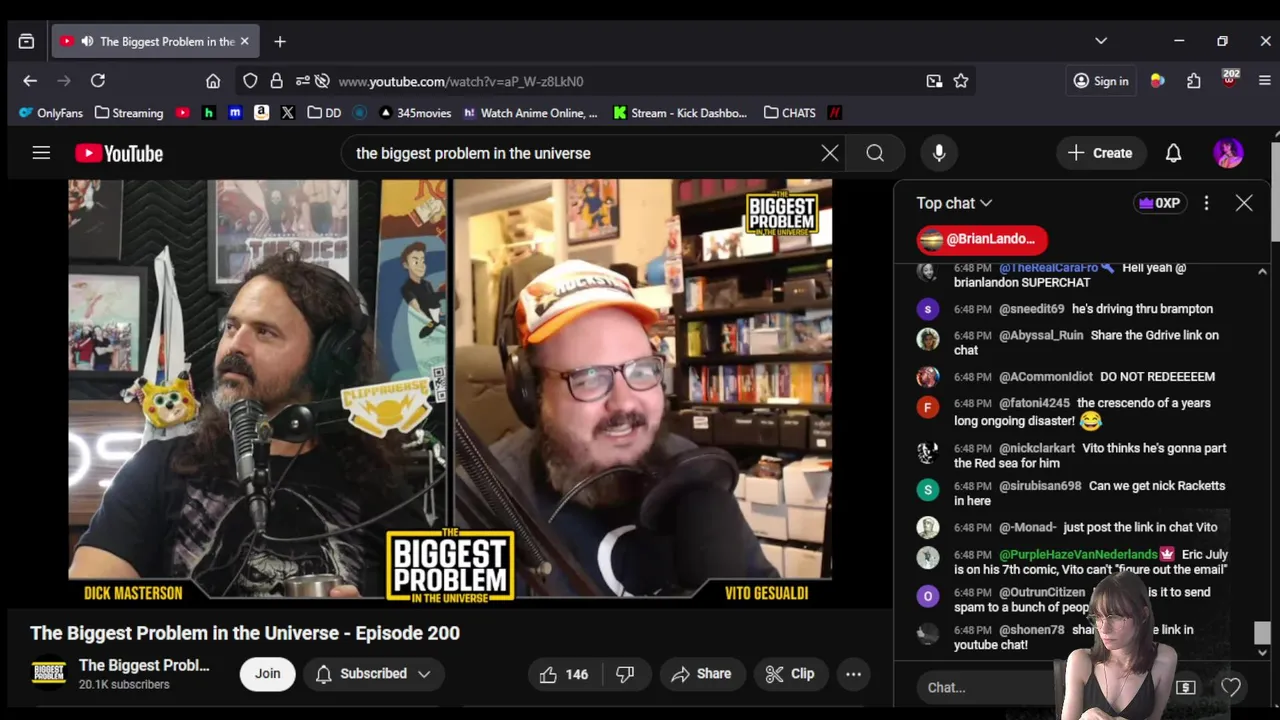Open the list all tabs chevron

tap(1101, 41)
